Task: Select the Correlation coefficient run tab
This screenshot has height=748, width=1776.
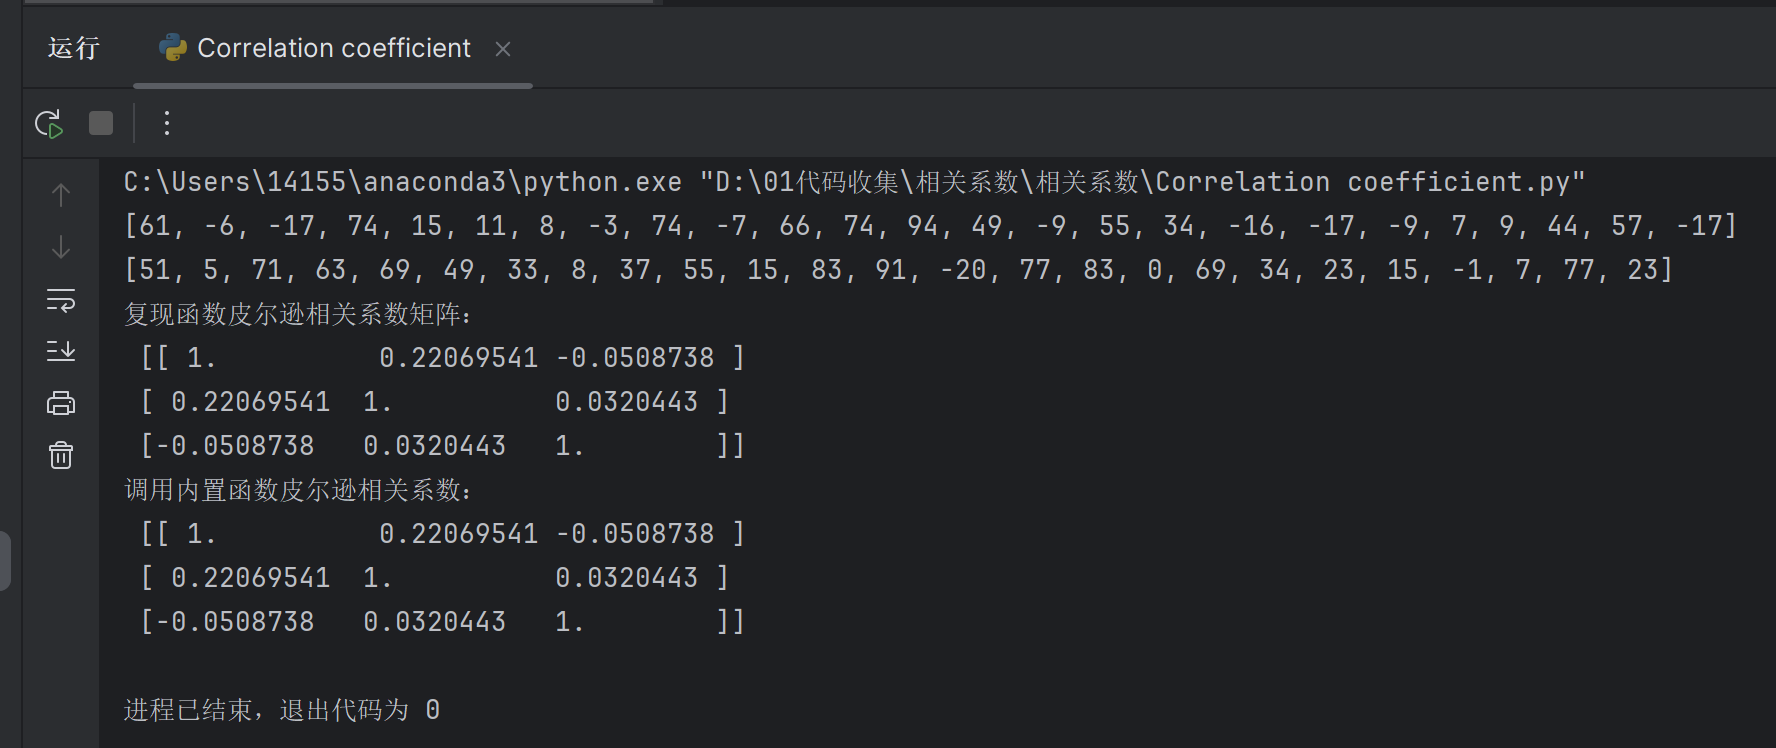Action: tap(334, 48)
